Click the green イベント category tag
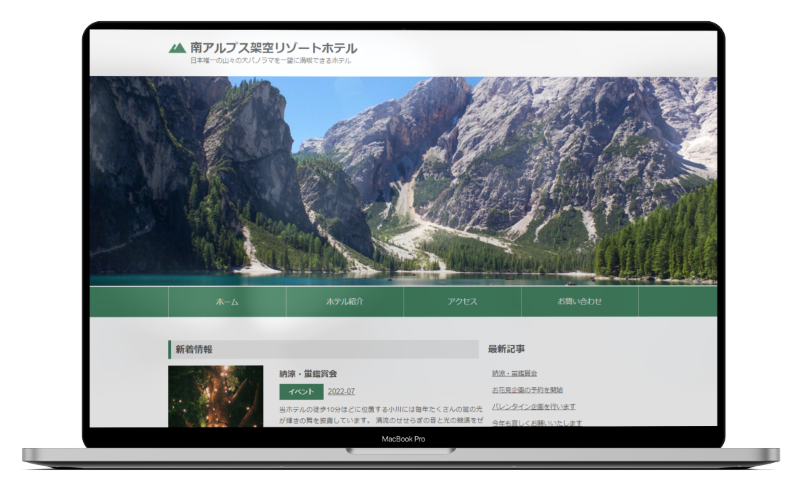Image resolution: width=800 pixels, height=490 pixels. click(x=301, y=392)
